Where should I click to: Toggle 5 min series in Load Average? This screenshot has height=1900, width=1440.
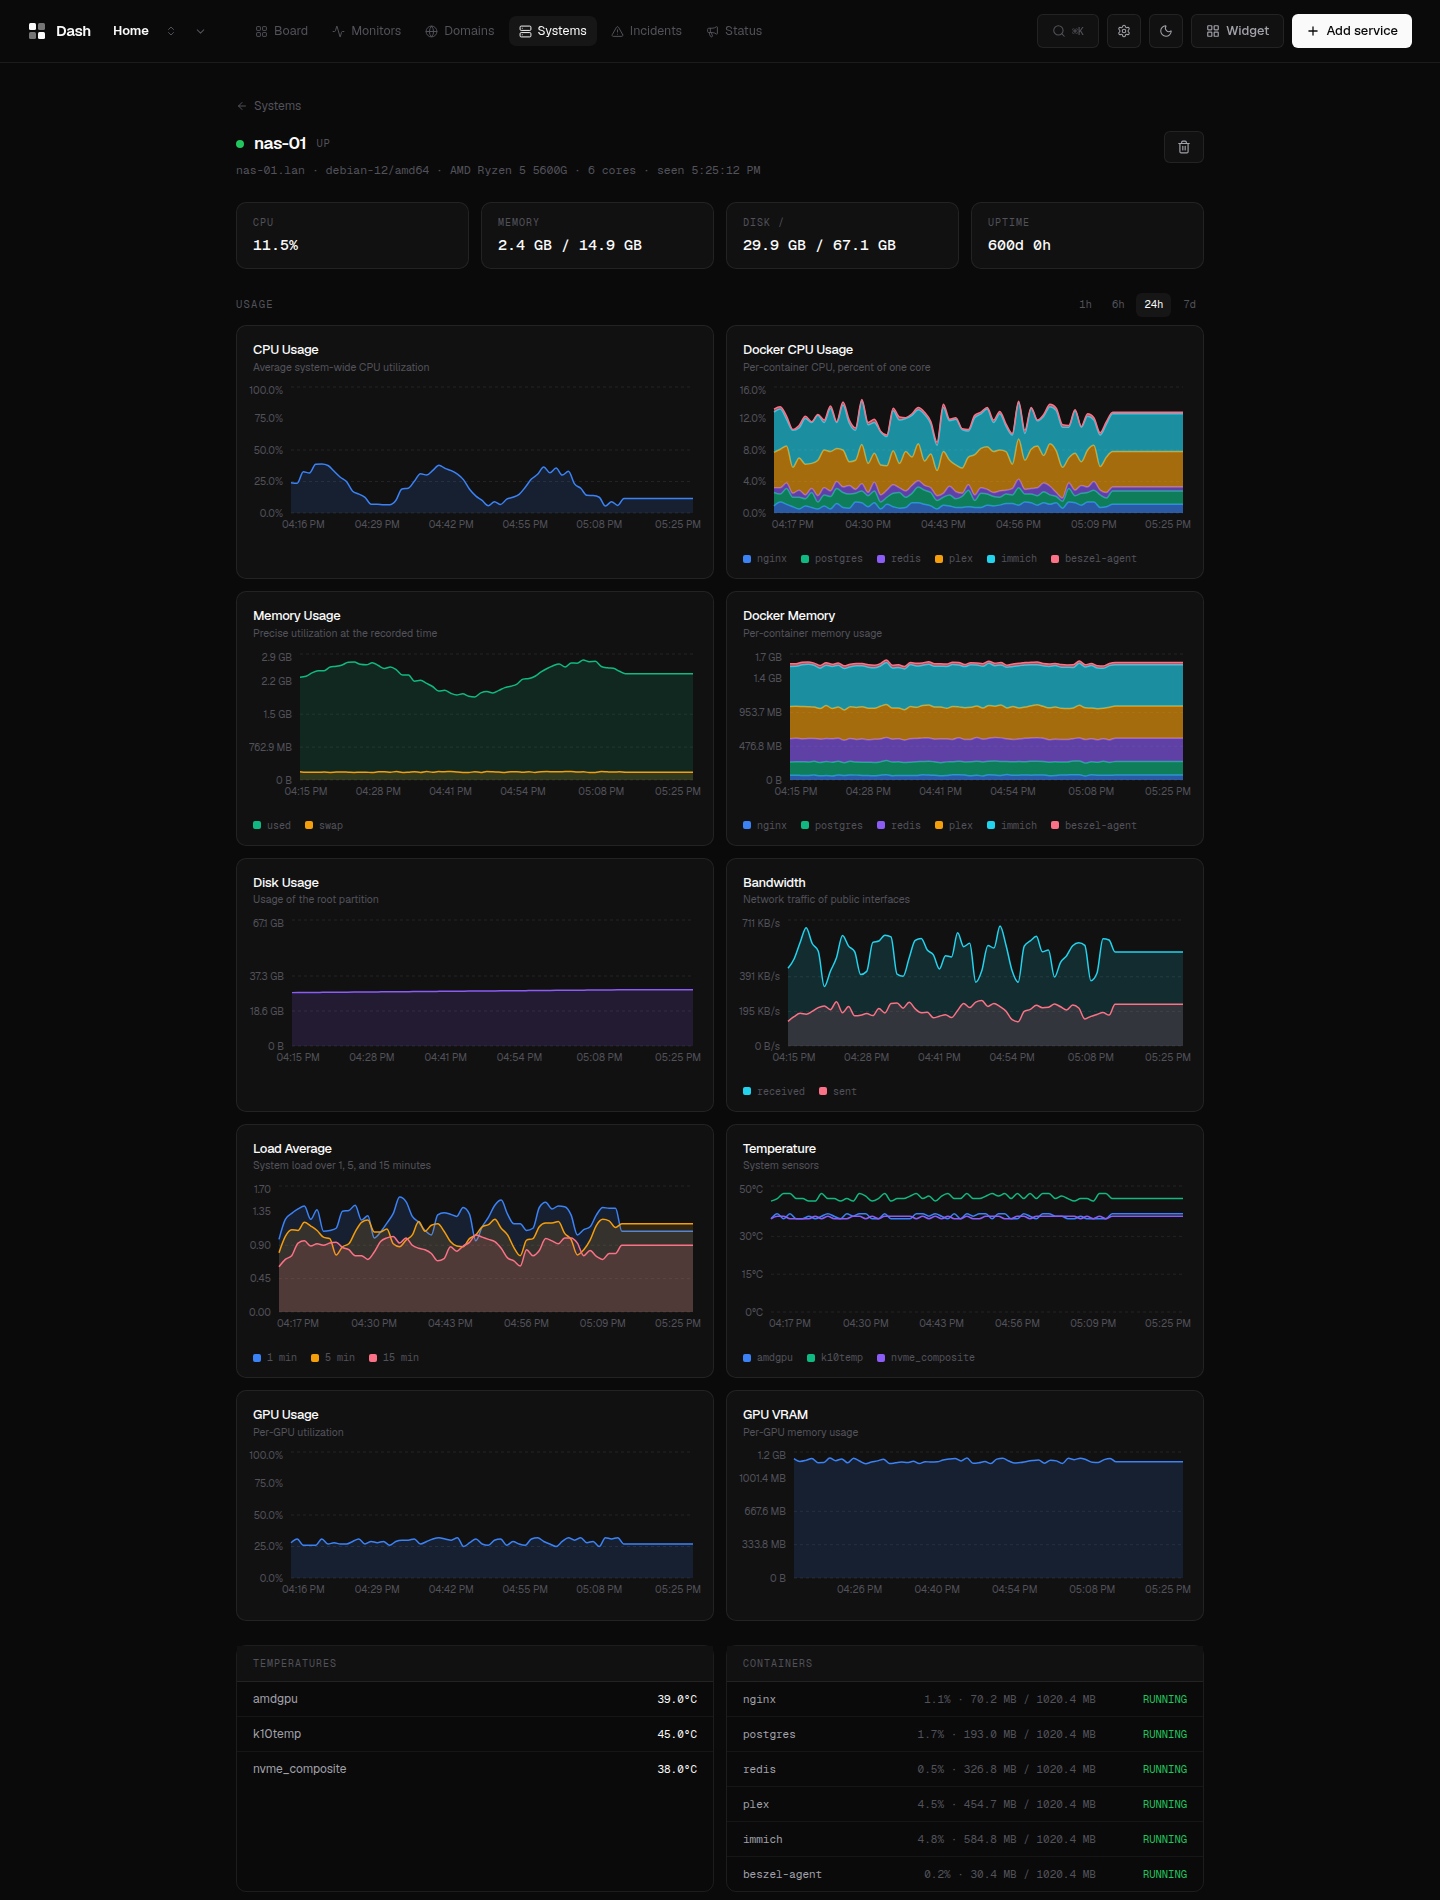pyautogui.click(x=333, y=1358)
